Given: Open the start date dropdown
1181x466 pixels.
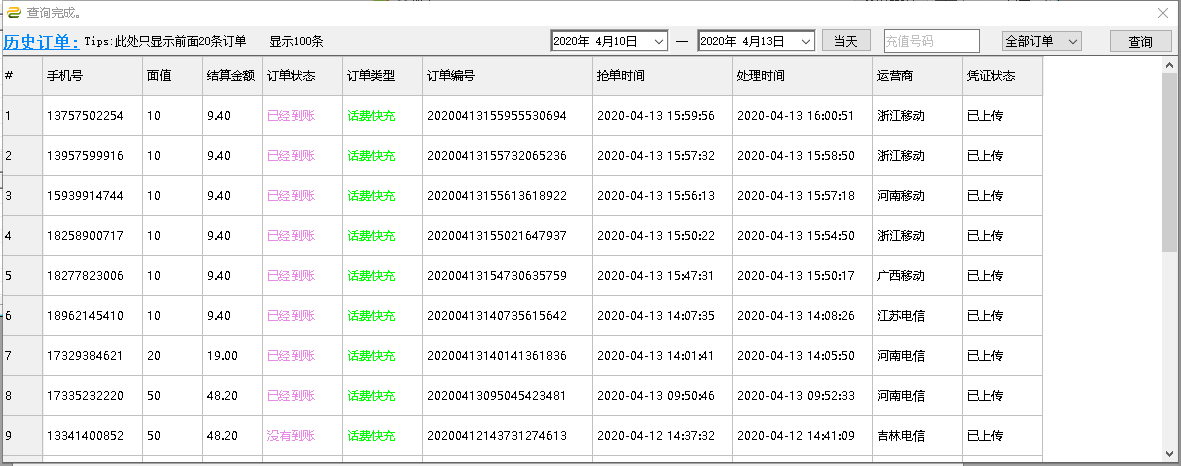Looking at the screenshot, I should [658, 41].
